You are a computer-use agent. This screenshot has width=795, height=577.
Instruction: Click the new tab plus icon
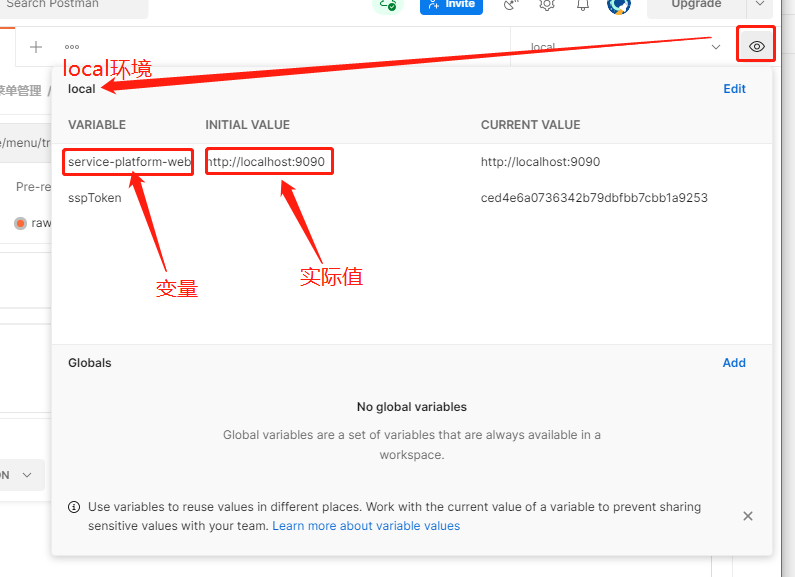tap(35, 47)
